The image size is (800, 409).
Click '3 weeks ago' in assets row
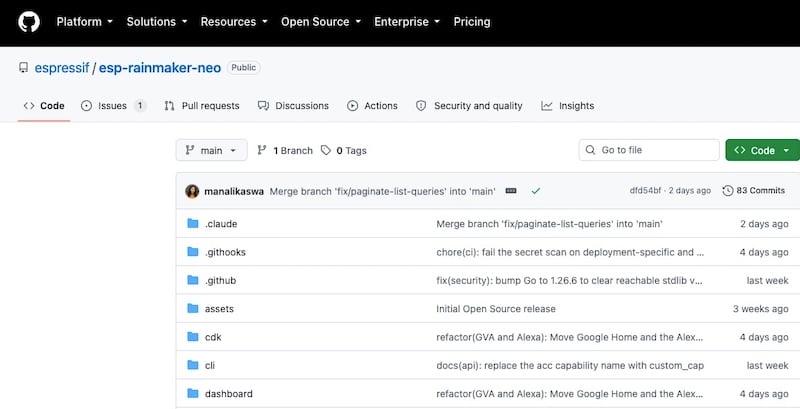tap(761, 309)
